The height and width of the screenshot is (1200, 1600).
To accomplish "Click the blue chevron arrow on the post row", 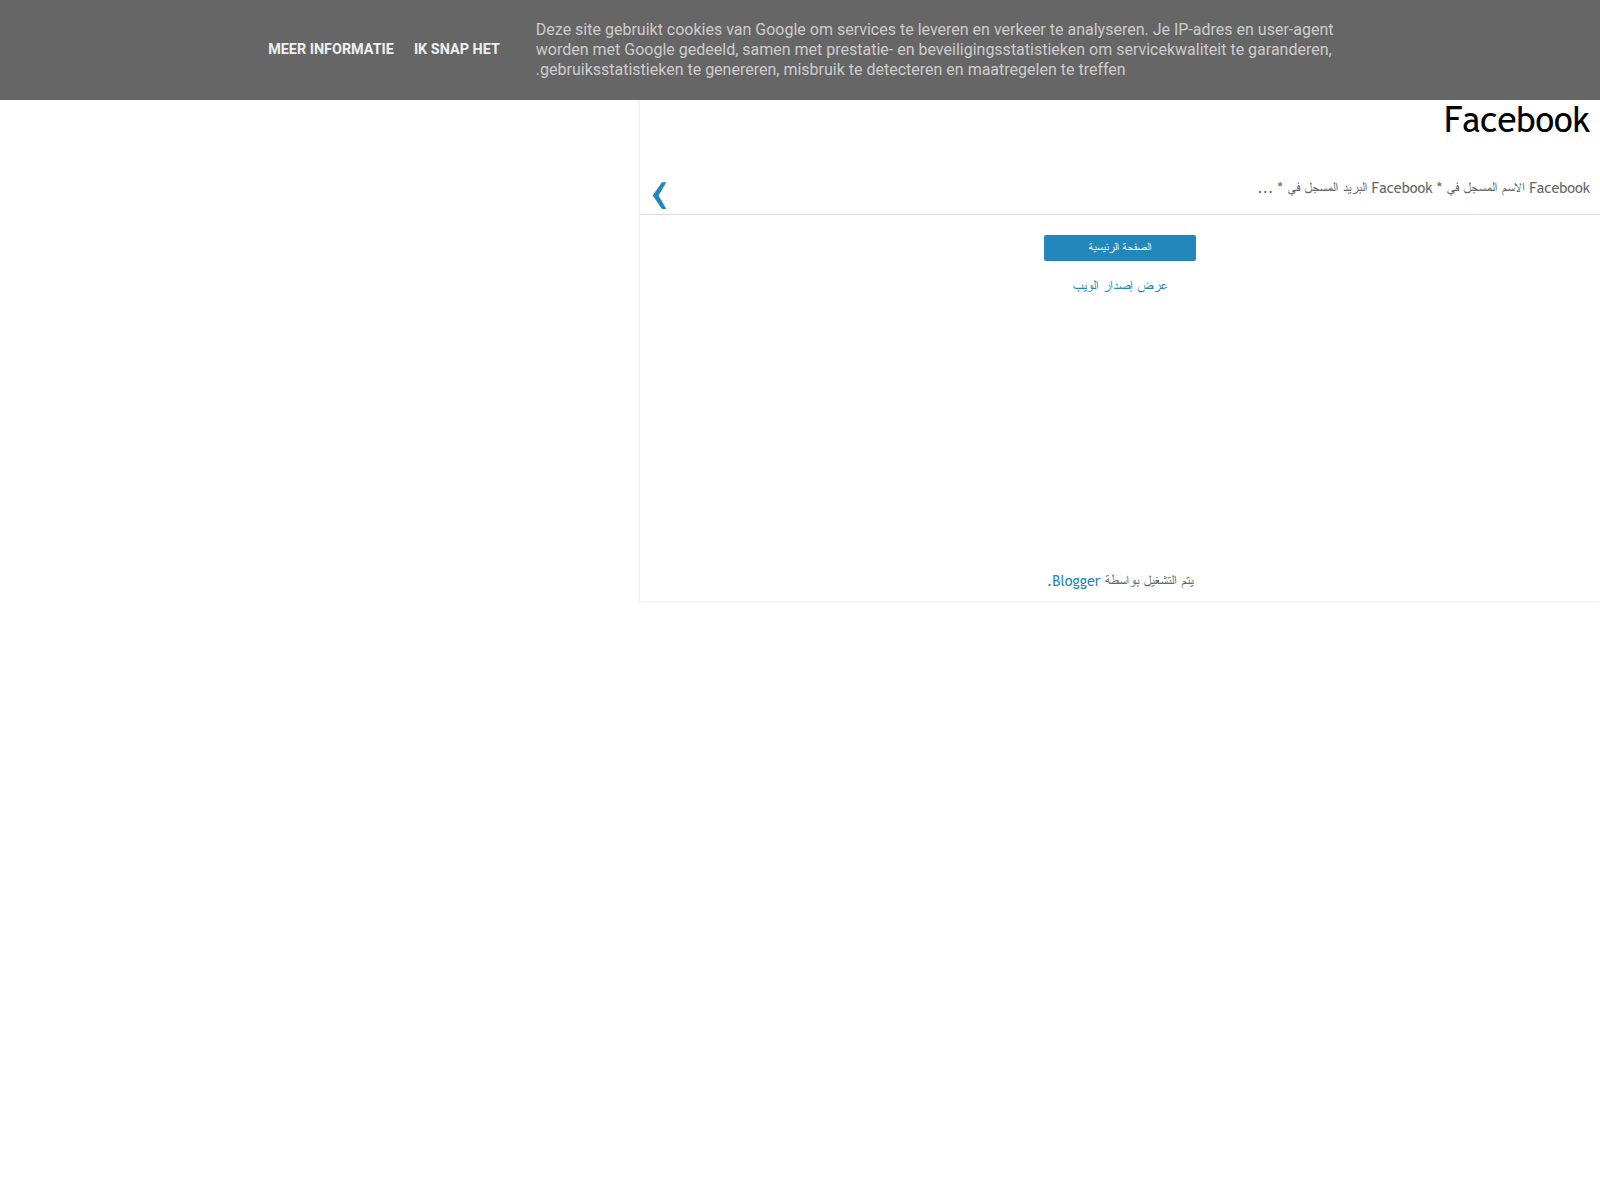I will 660,195.
